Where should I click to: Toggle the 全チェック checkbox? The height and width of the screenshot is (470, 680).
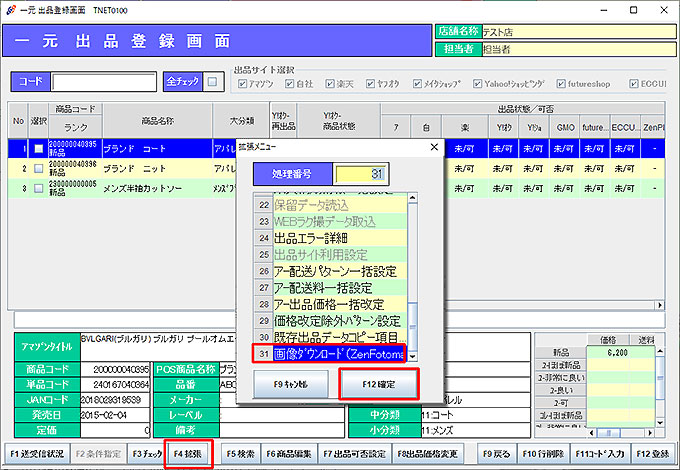pyautogui.click(x=213, y=81)
